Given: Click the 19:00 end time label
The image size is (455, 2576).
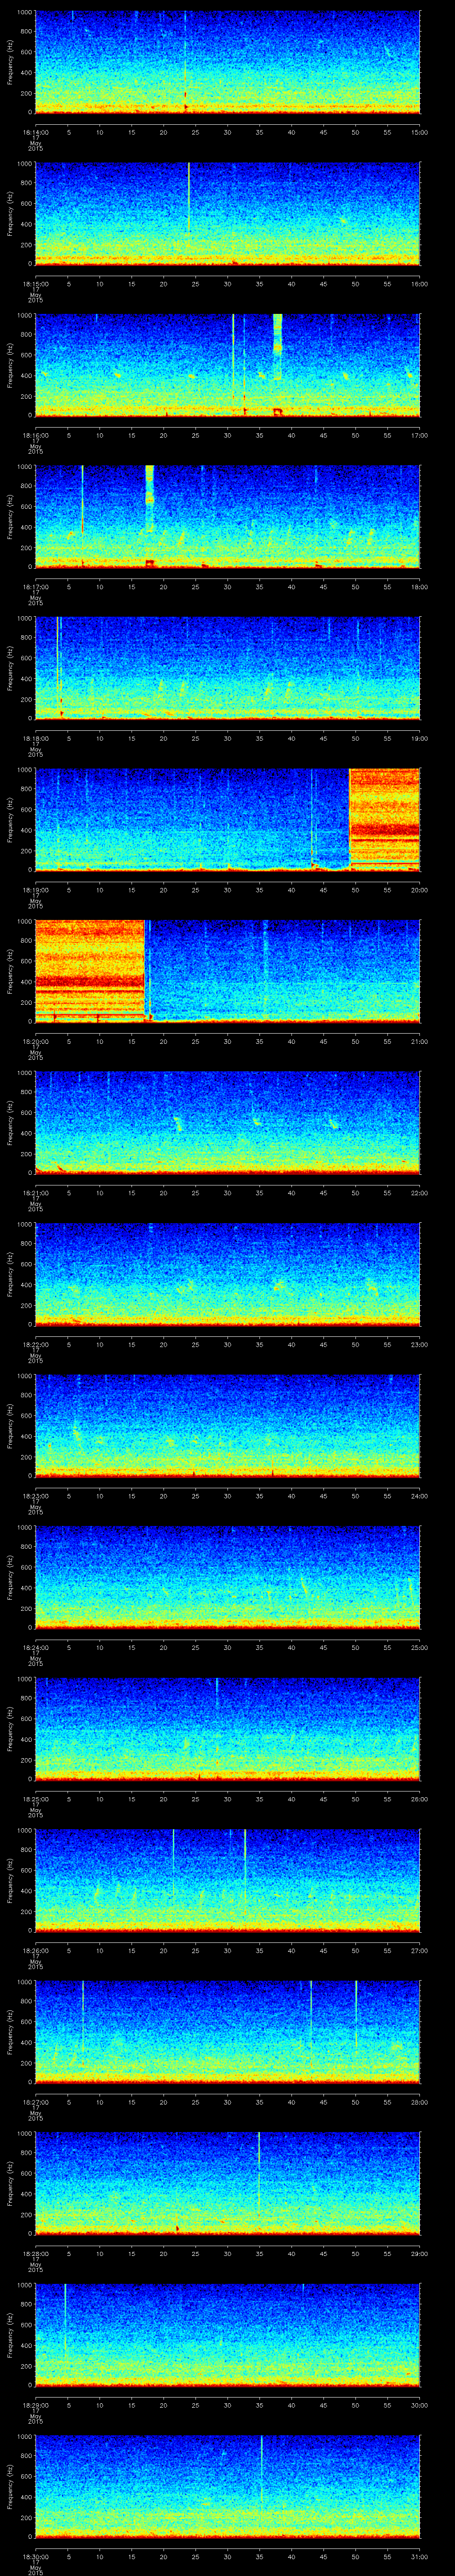Looking at the screenshot, I should point(420,738).
